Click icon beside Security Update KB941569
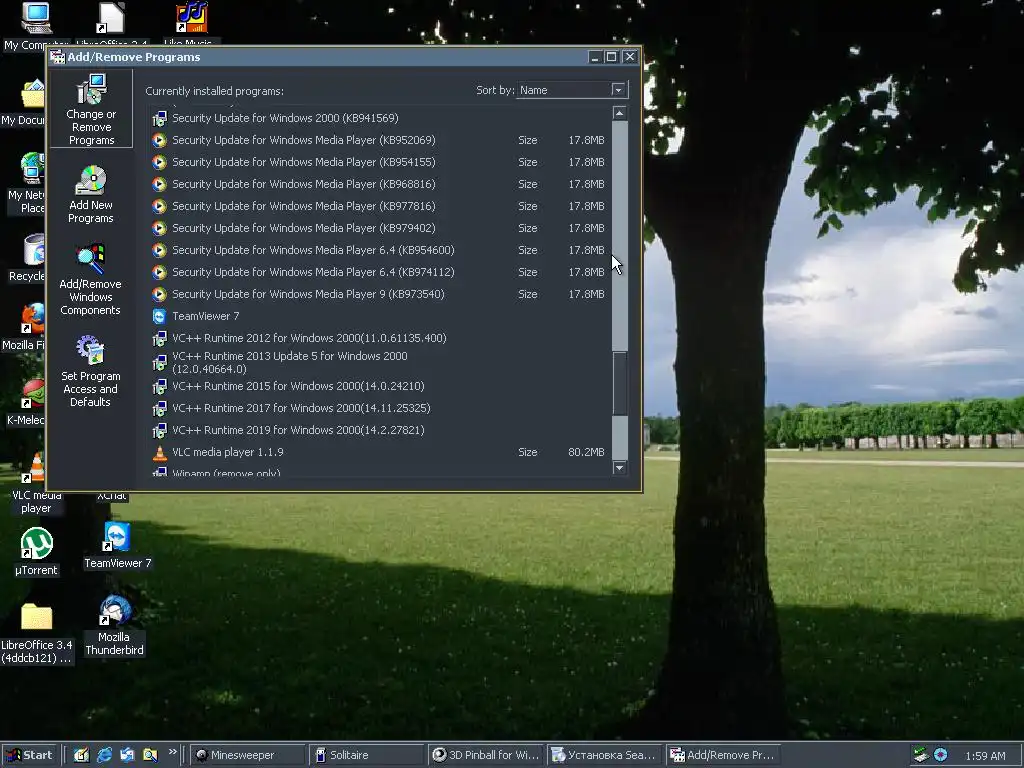1024x768 pixels. [x=159, y=118]
